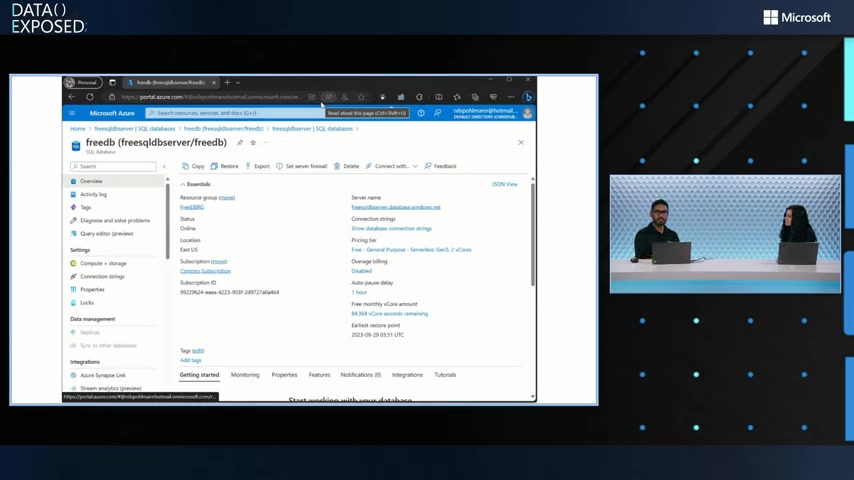Screen dimensions: 854x480
Task: Click Show database connection strings link
Action: point(391,228)
